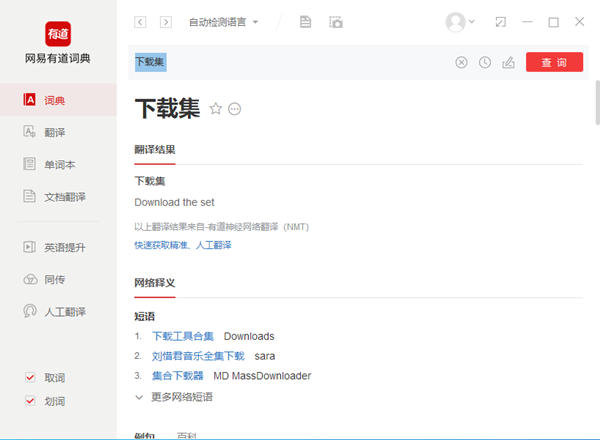This screenshot has width=600, height=440.
Task: Switch to mini window mode icon
Action: pos(501,22)
